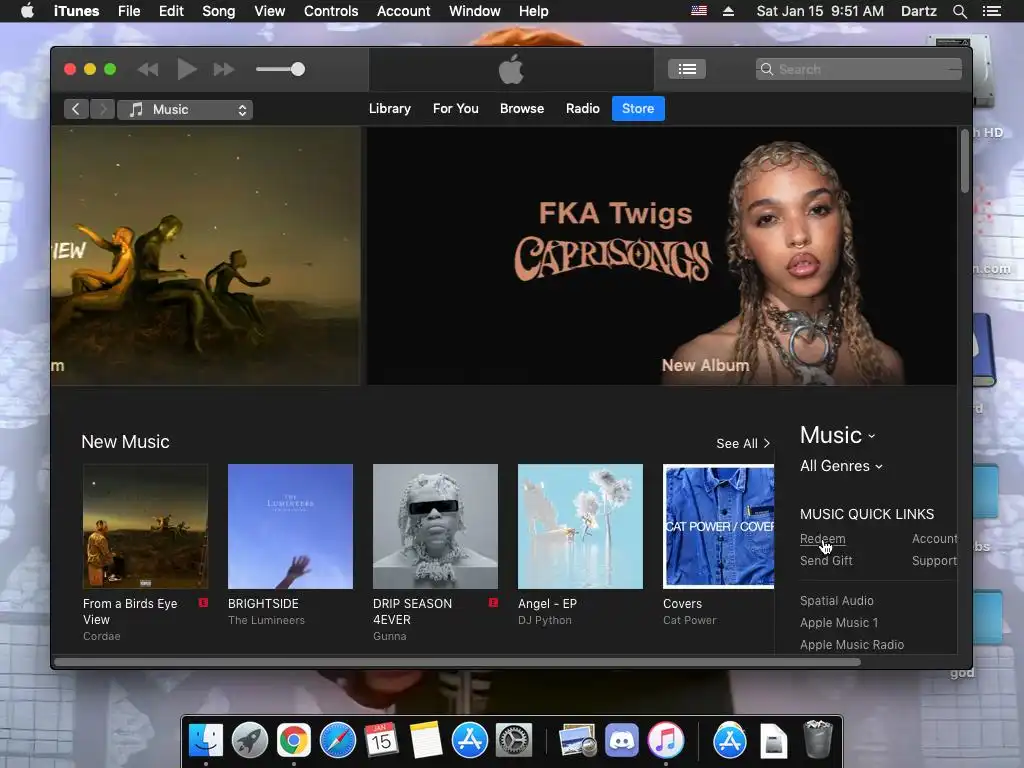
Task: Open the Up Next list icon
Action: coord(686,69)
